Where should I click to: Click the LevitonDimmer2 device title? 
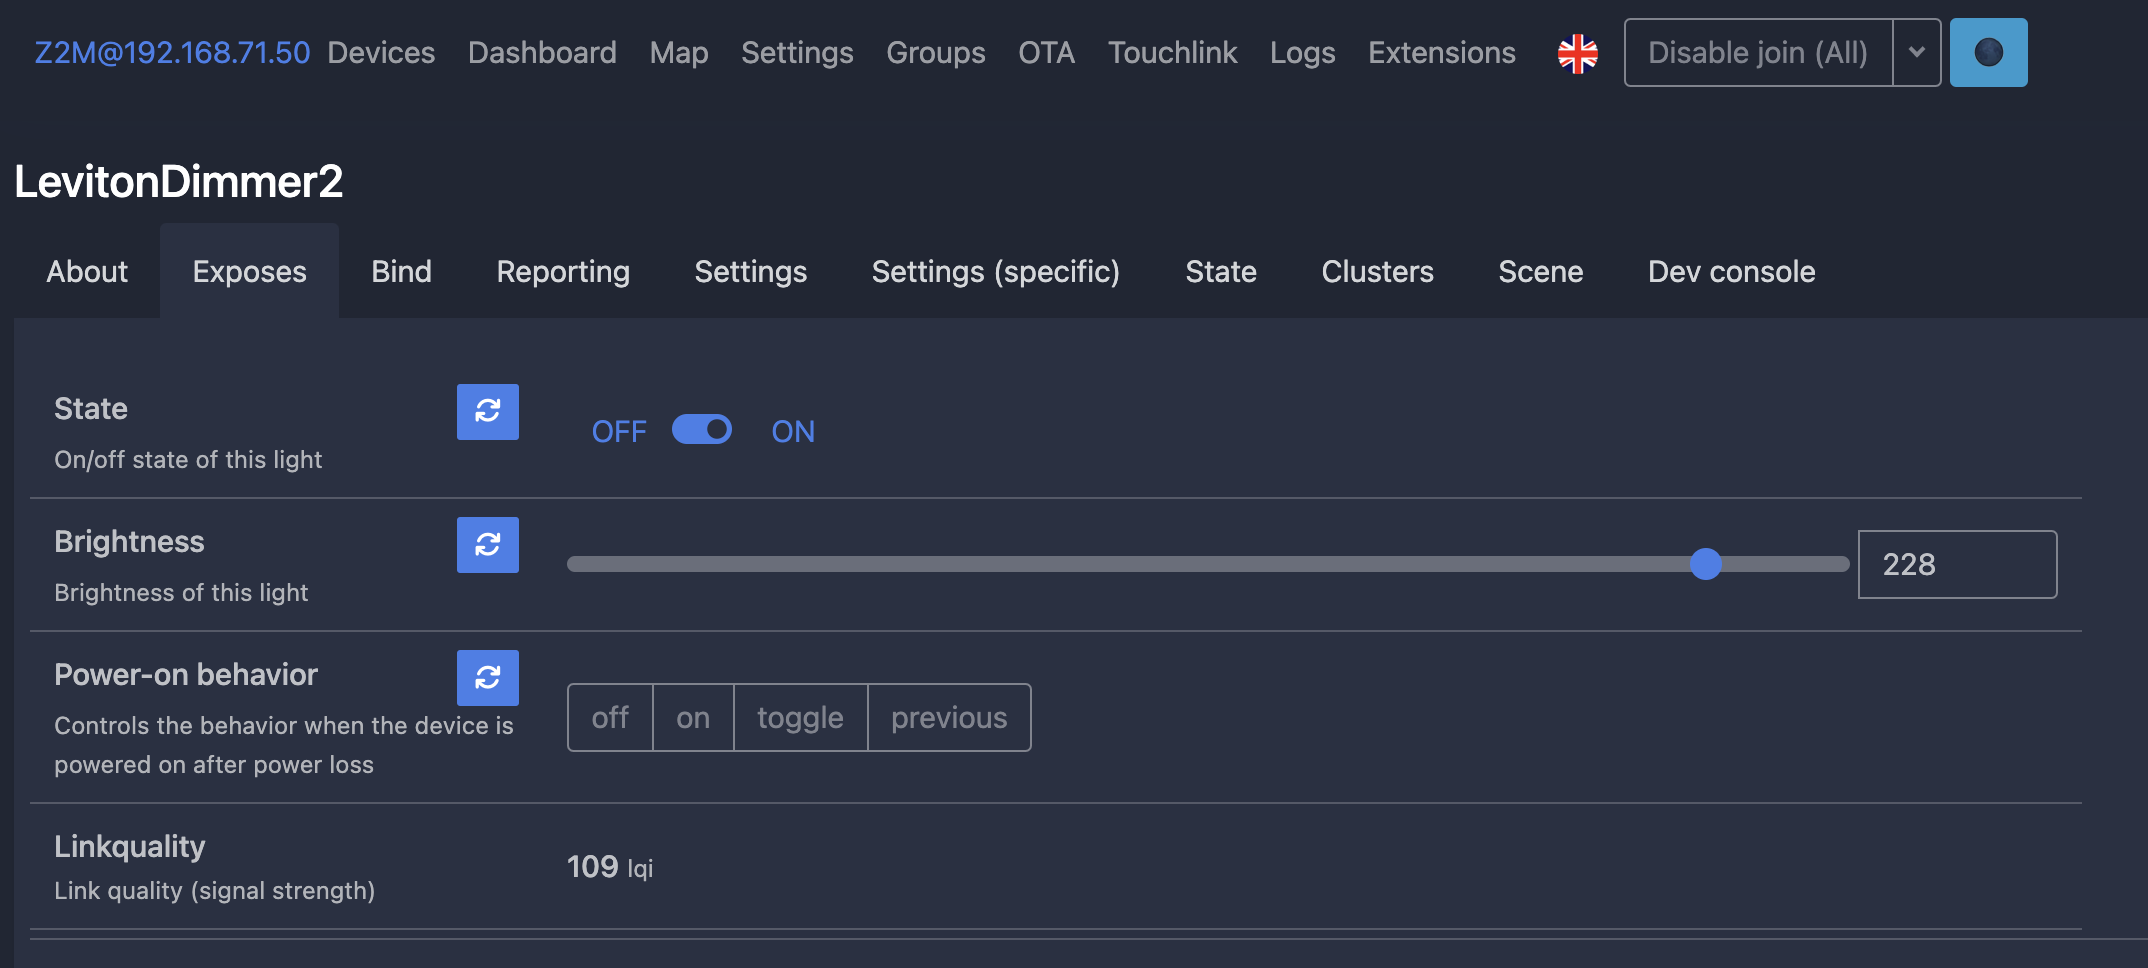click(179, 181)
